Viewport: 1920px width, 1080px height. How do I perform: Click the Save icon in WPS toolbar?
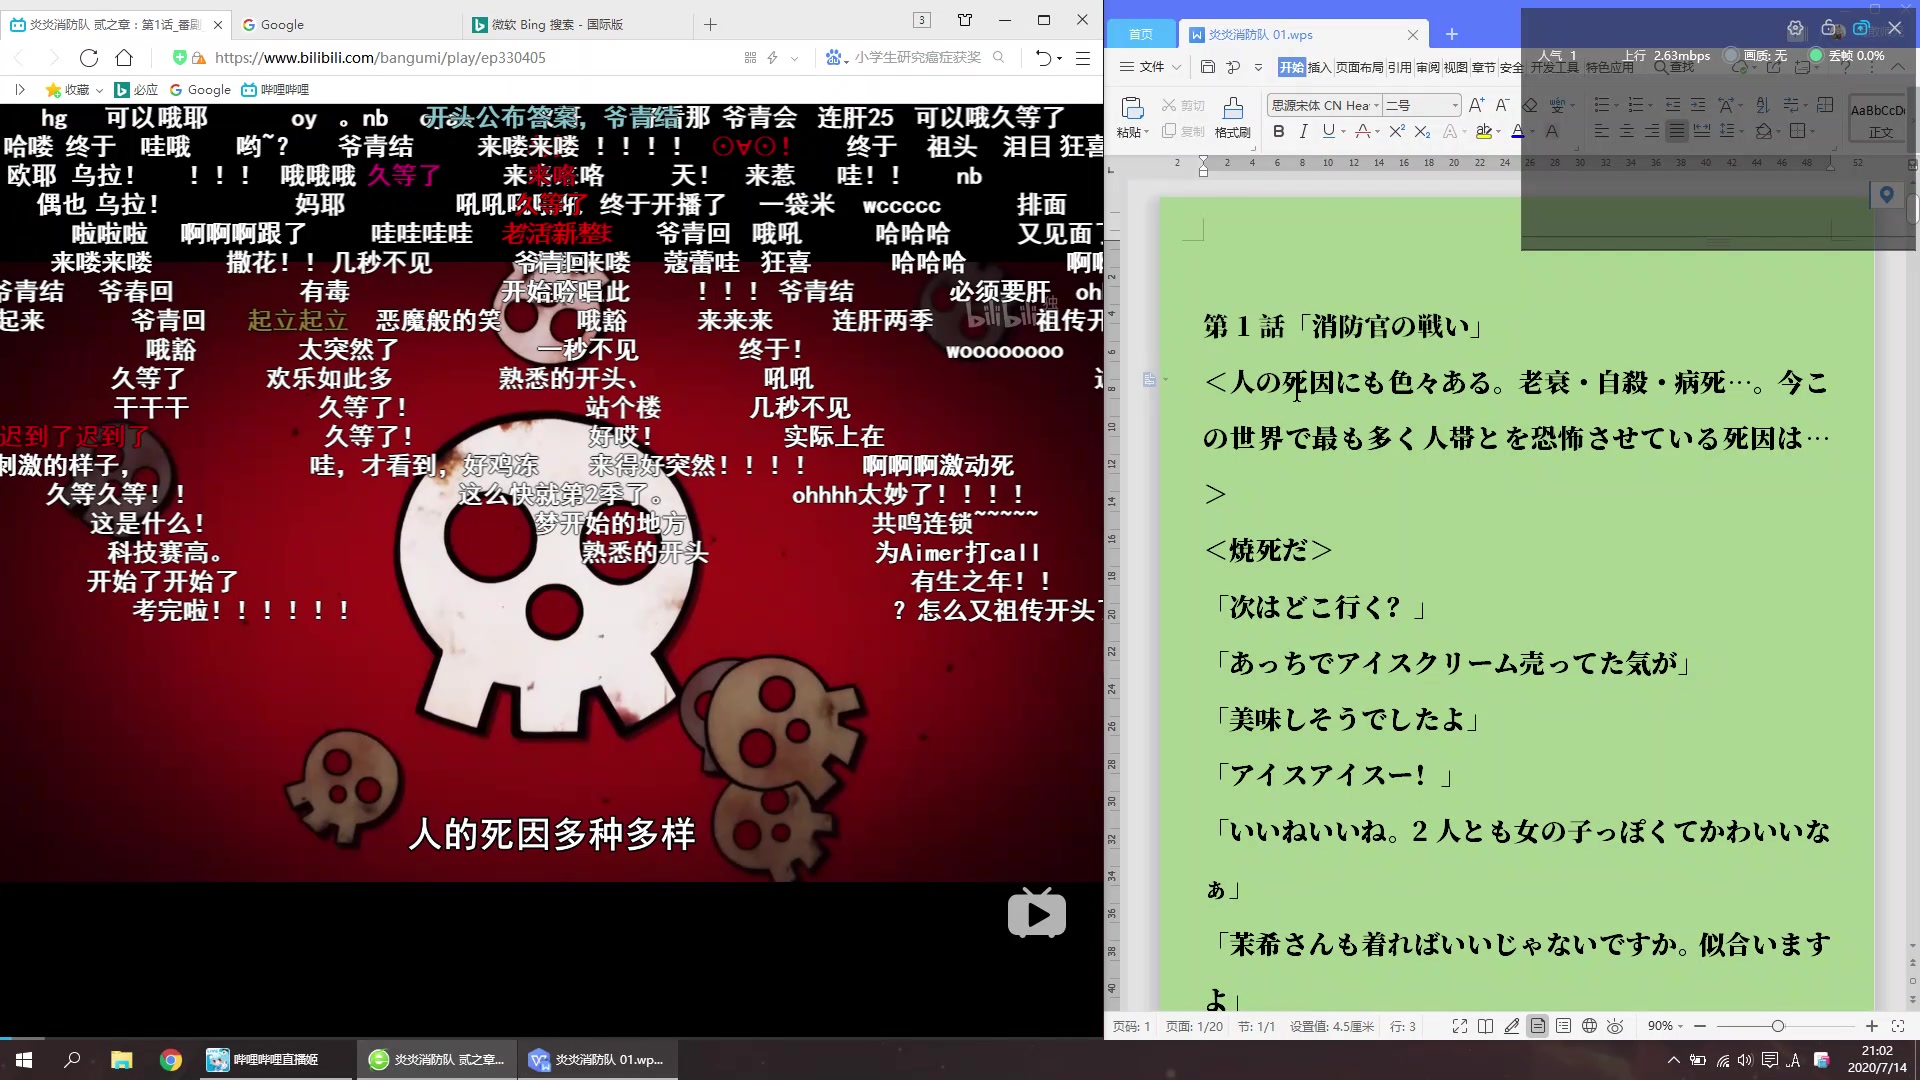click(1208, 67)
